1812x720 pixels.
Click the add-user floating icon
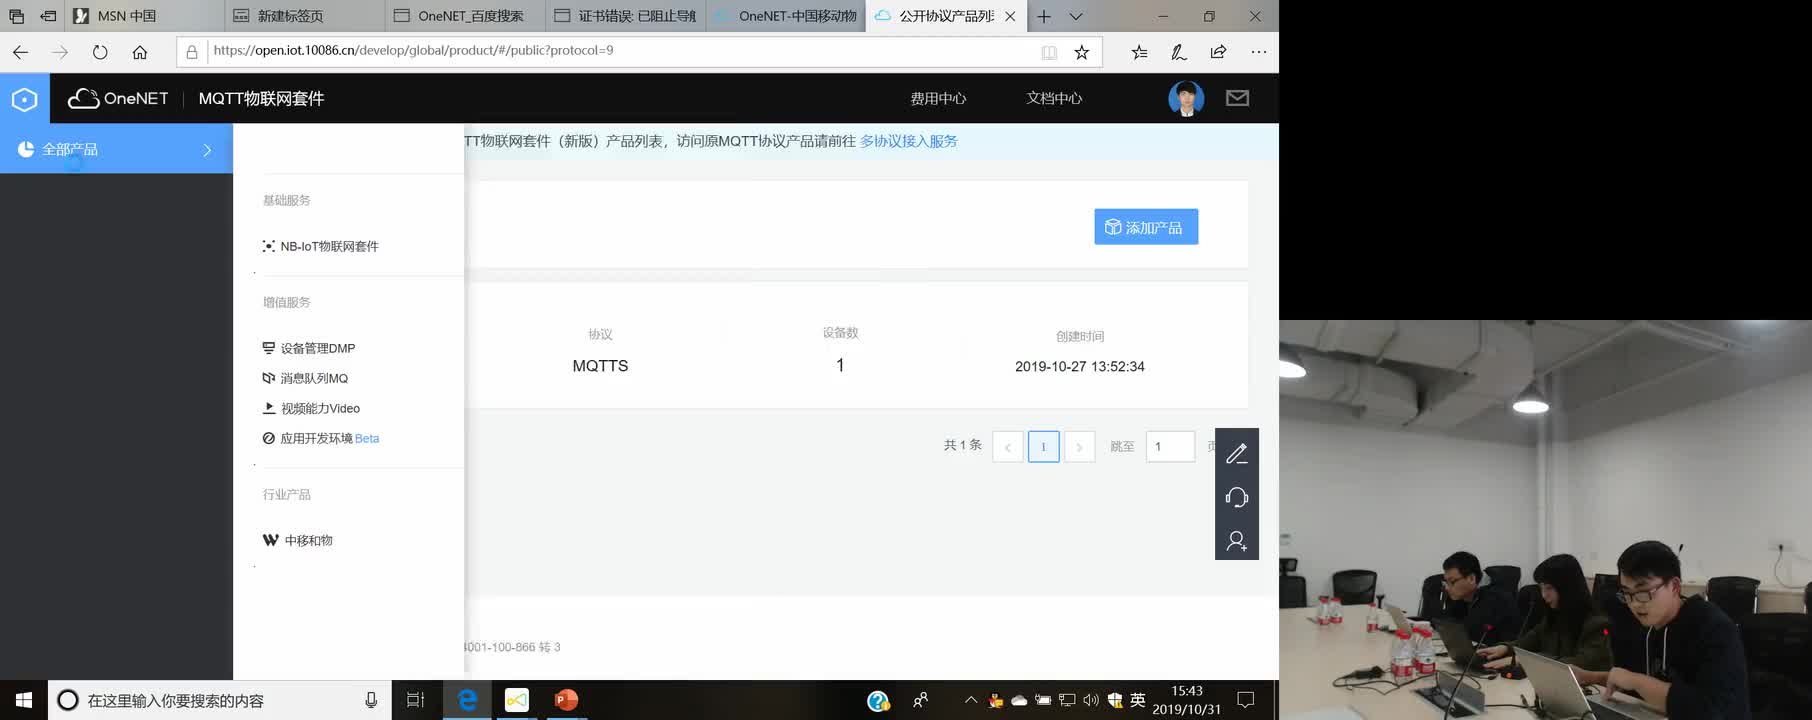1237,541
